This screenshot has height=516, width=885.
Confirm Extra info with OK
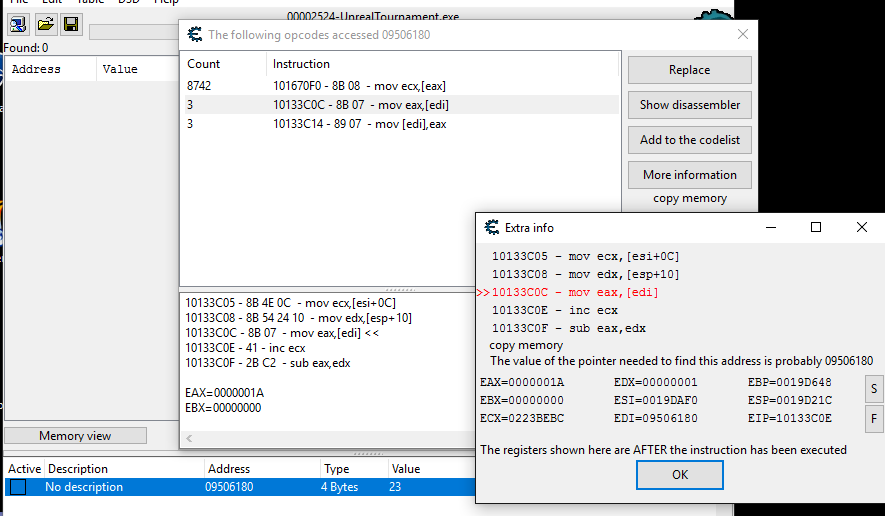(x=680, y=475)
